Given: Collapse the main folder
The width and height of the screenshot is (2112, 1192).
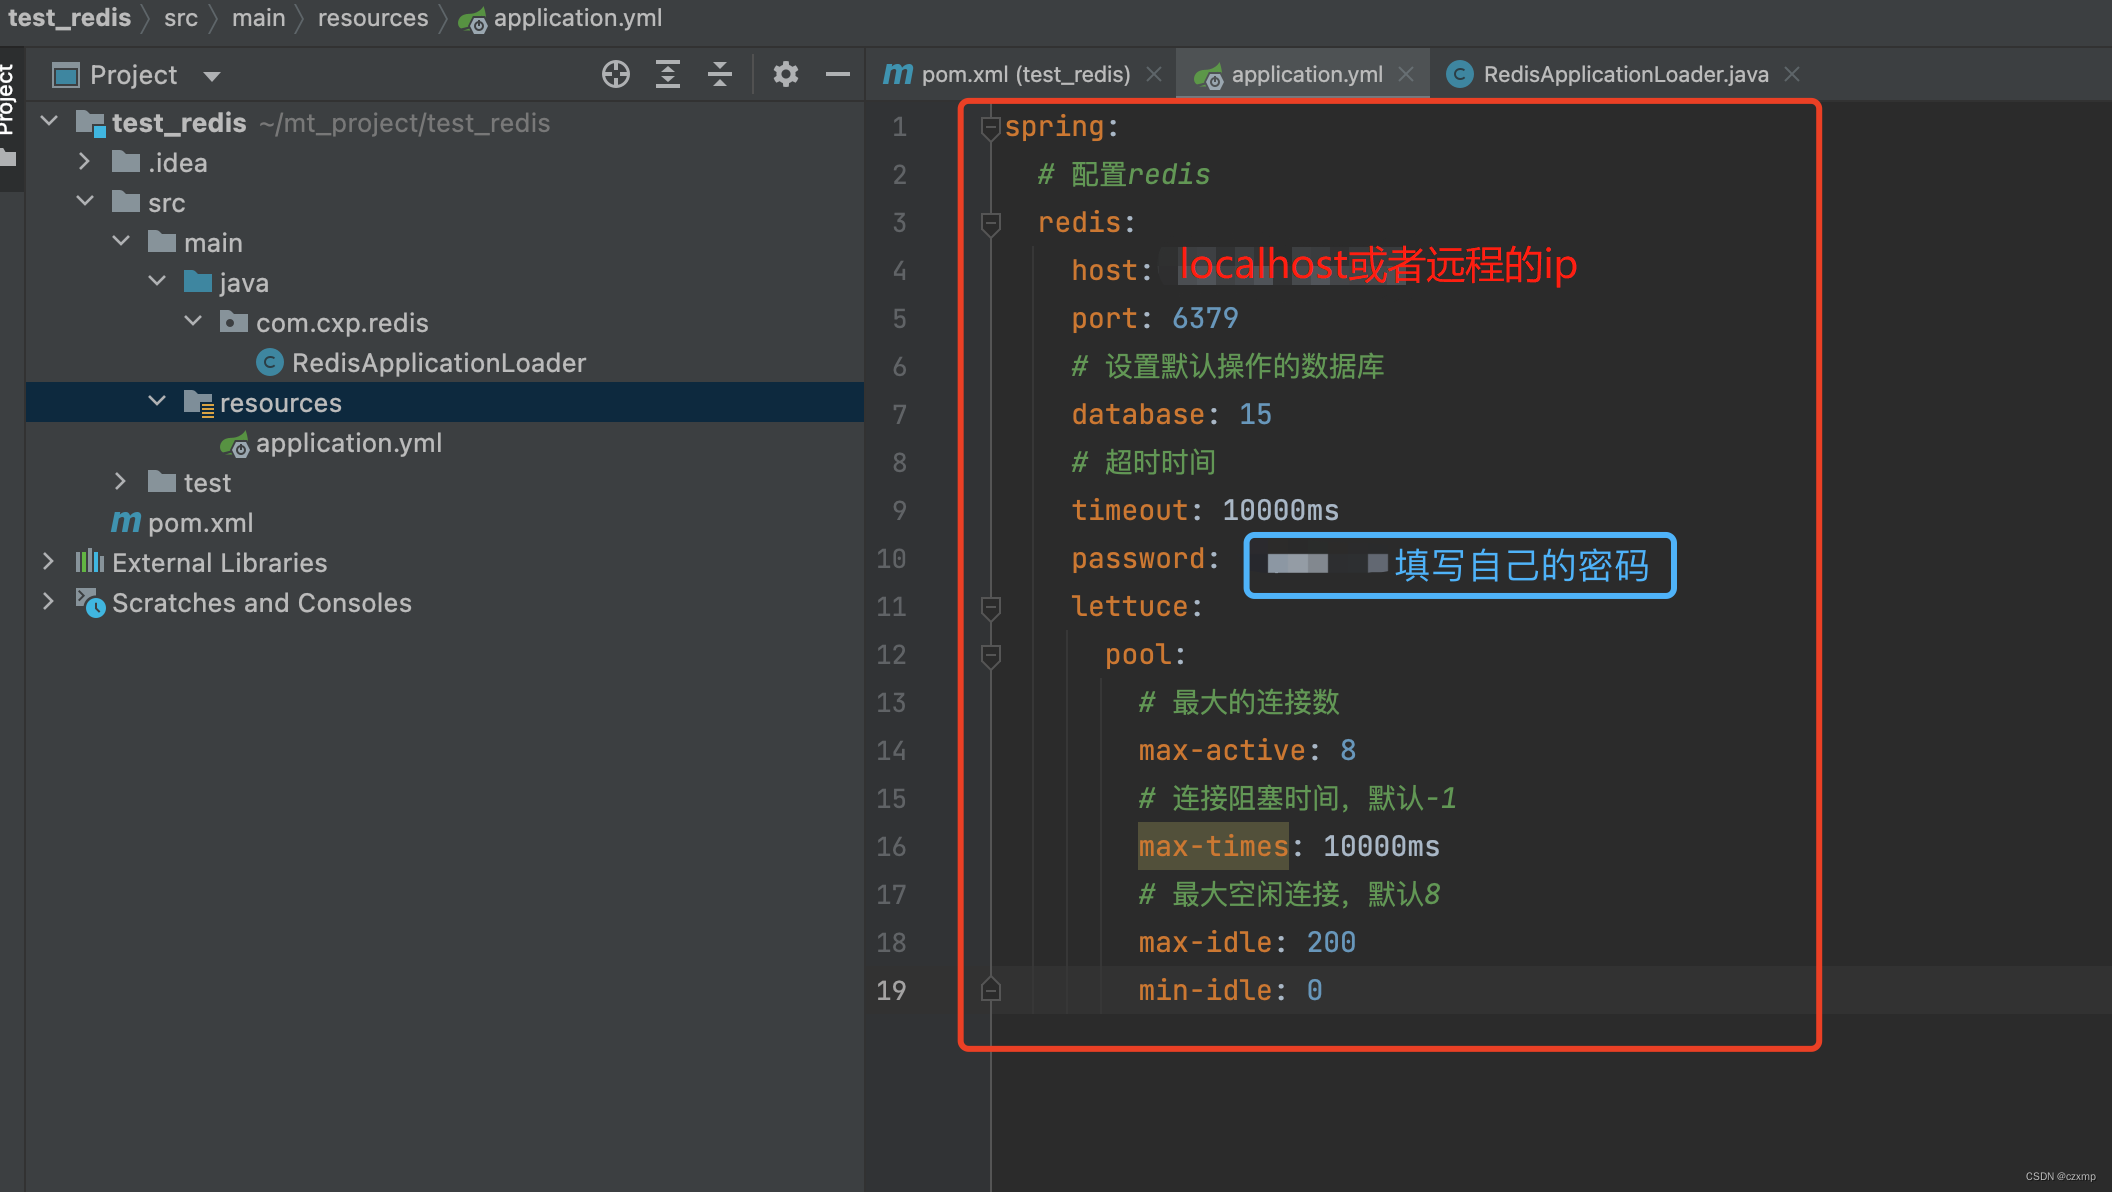Looking at the screenshot, I should pos(121,242).
